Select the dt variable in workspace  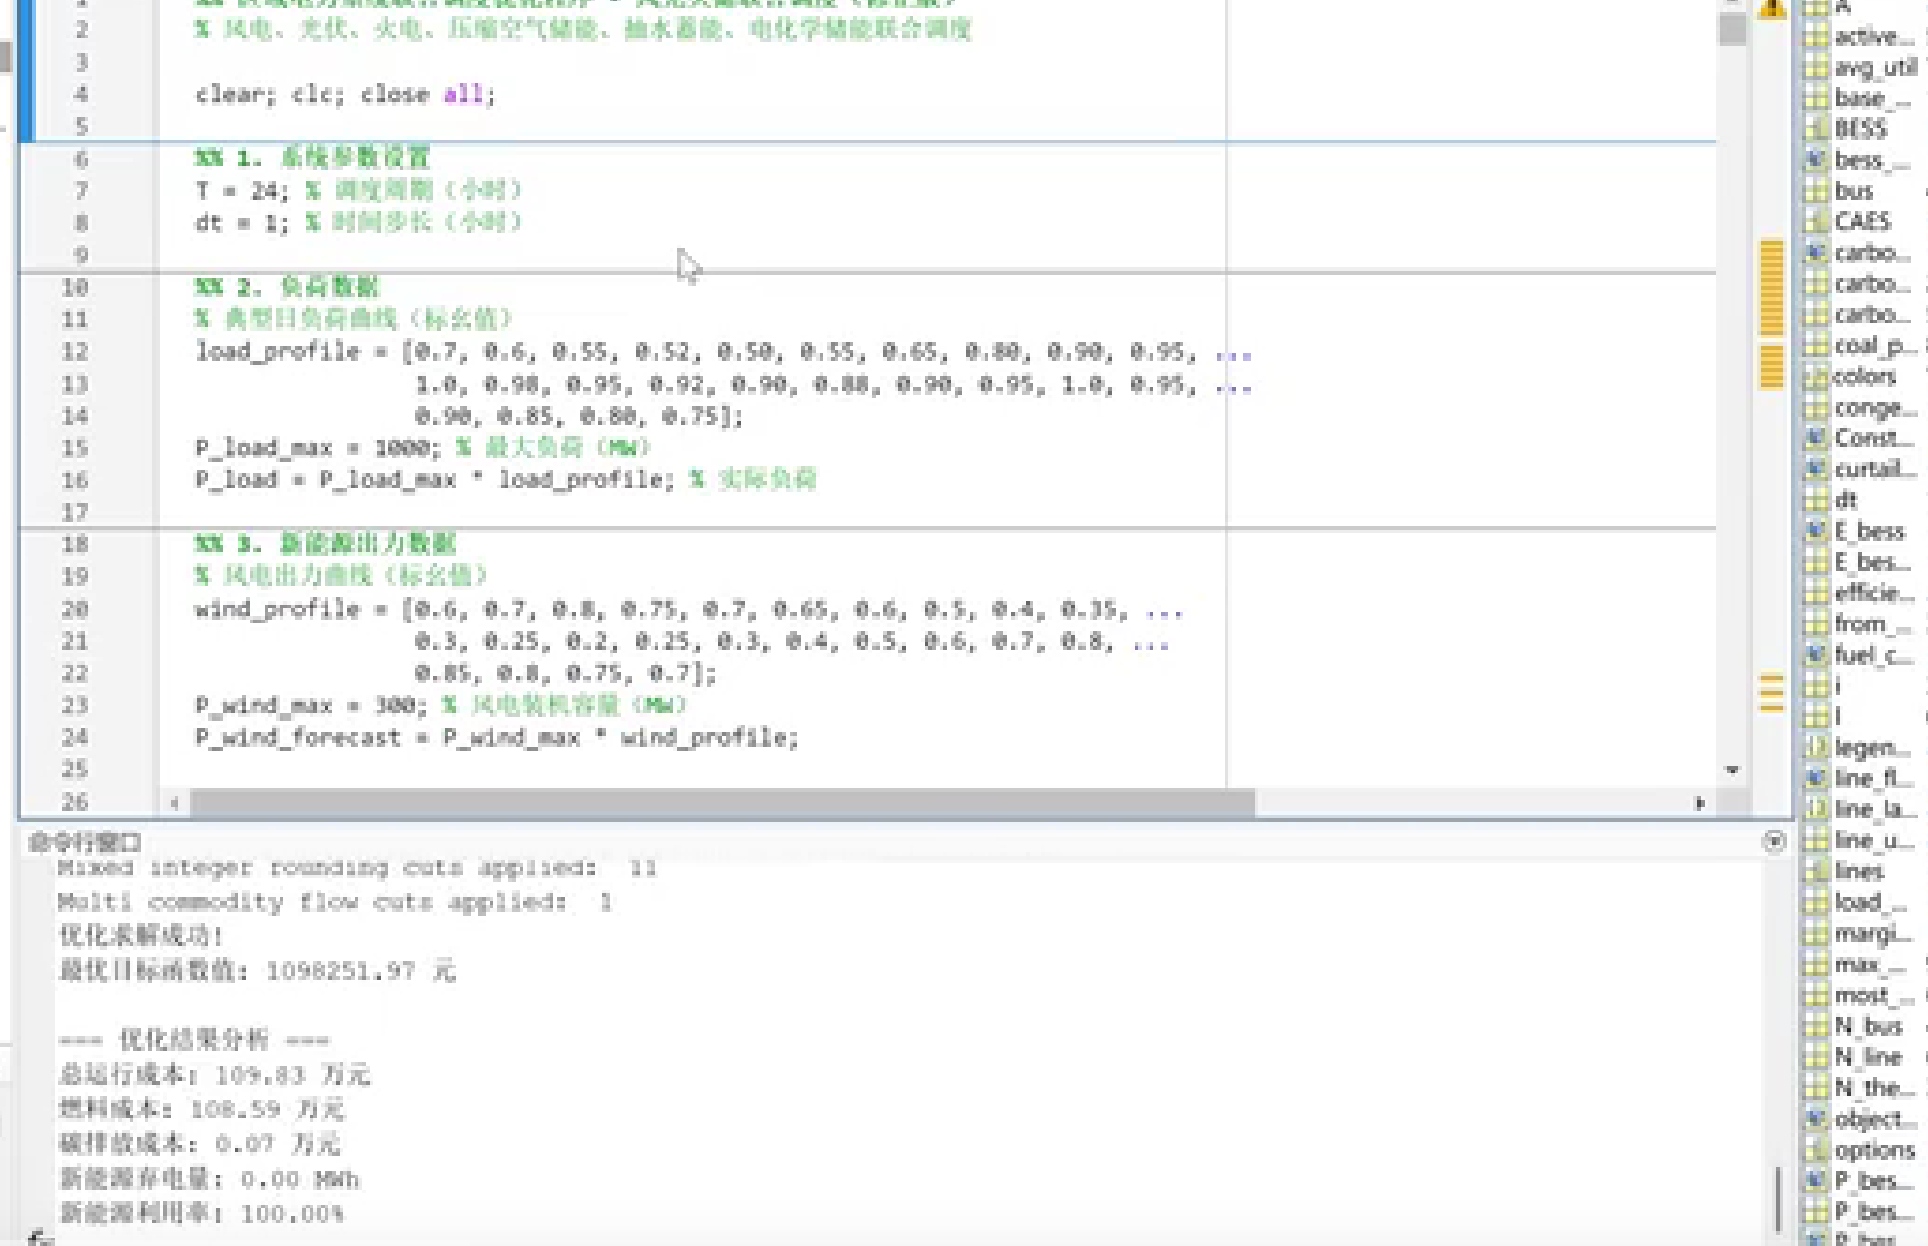pos(1846,500)
